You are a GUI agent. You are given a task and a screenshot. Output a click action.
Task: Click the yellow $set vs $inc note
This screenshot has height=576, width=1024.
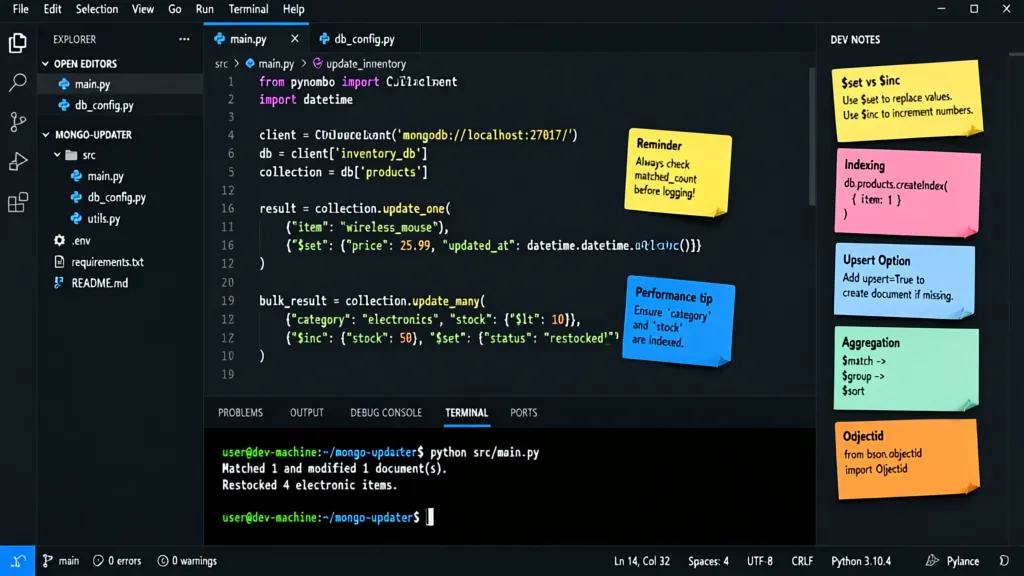(907, 101)
